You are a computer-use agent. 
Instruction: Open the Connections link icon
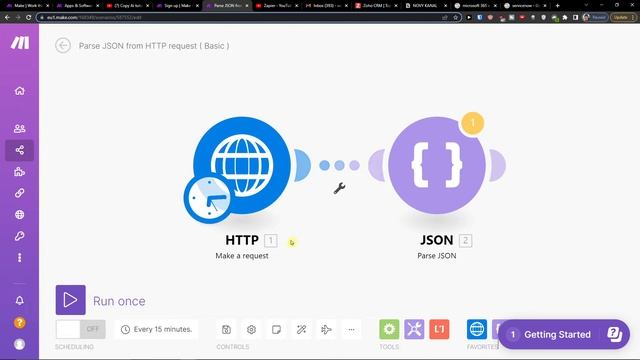20,193
